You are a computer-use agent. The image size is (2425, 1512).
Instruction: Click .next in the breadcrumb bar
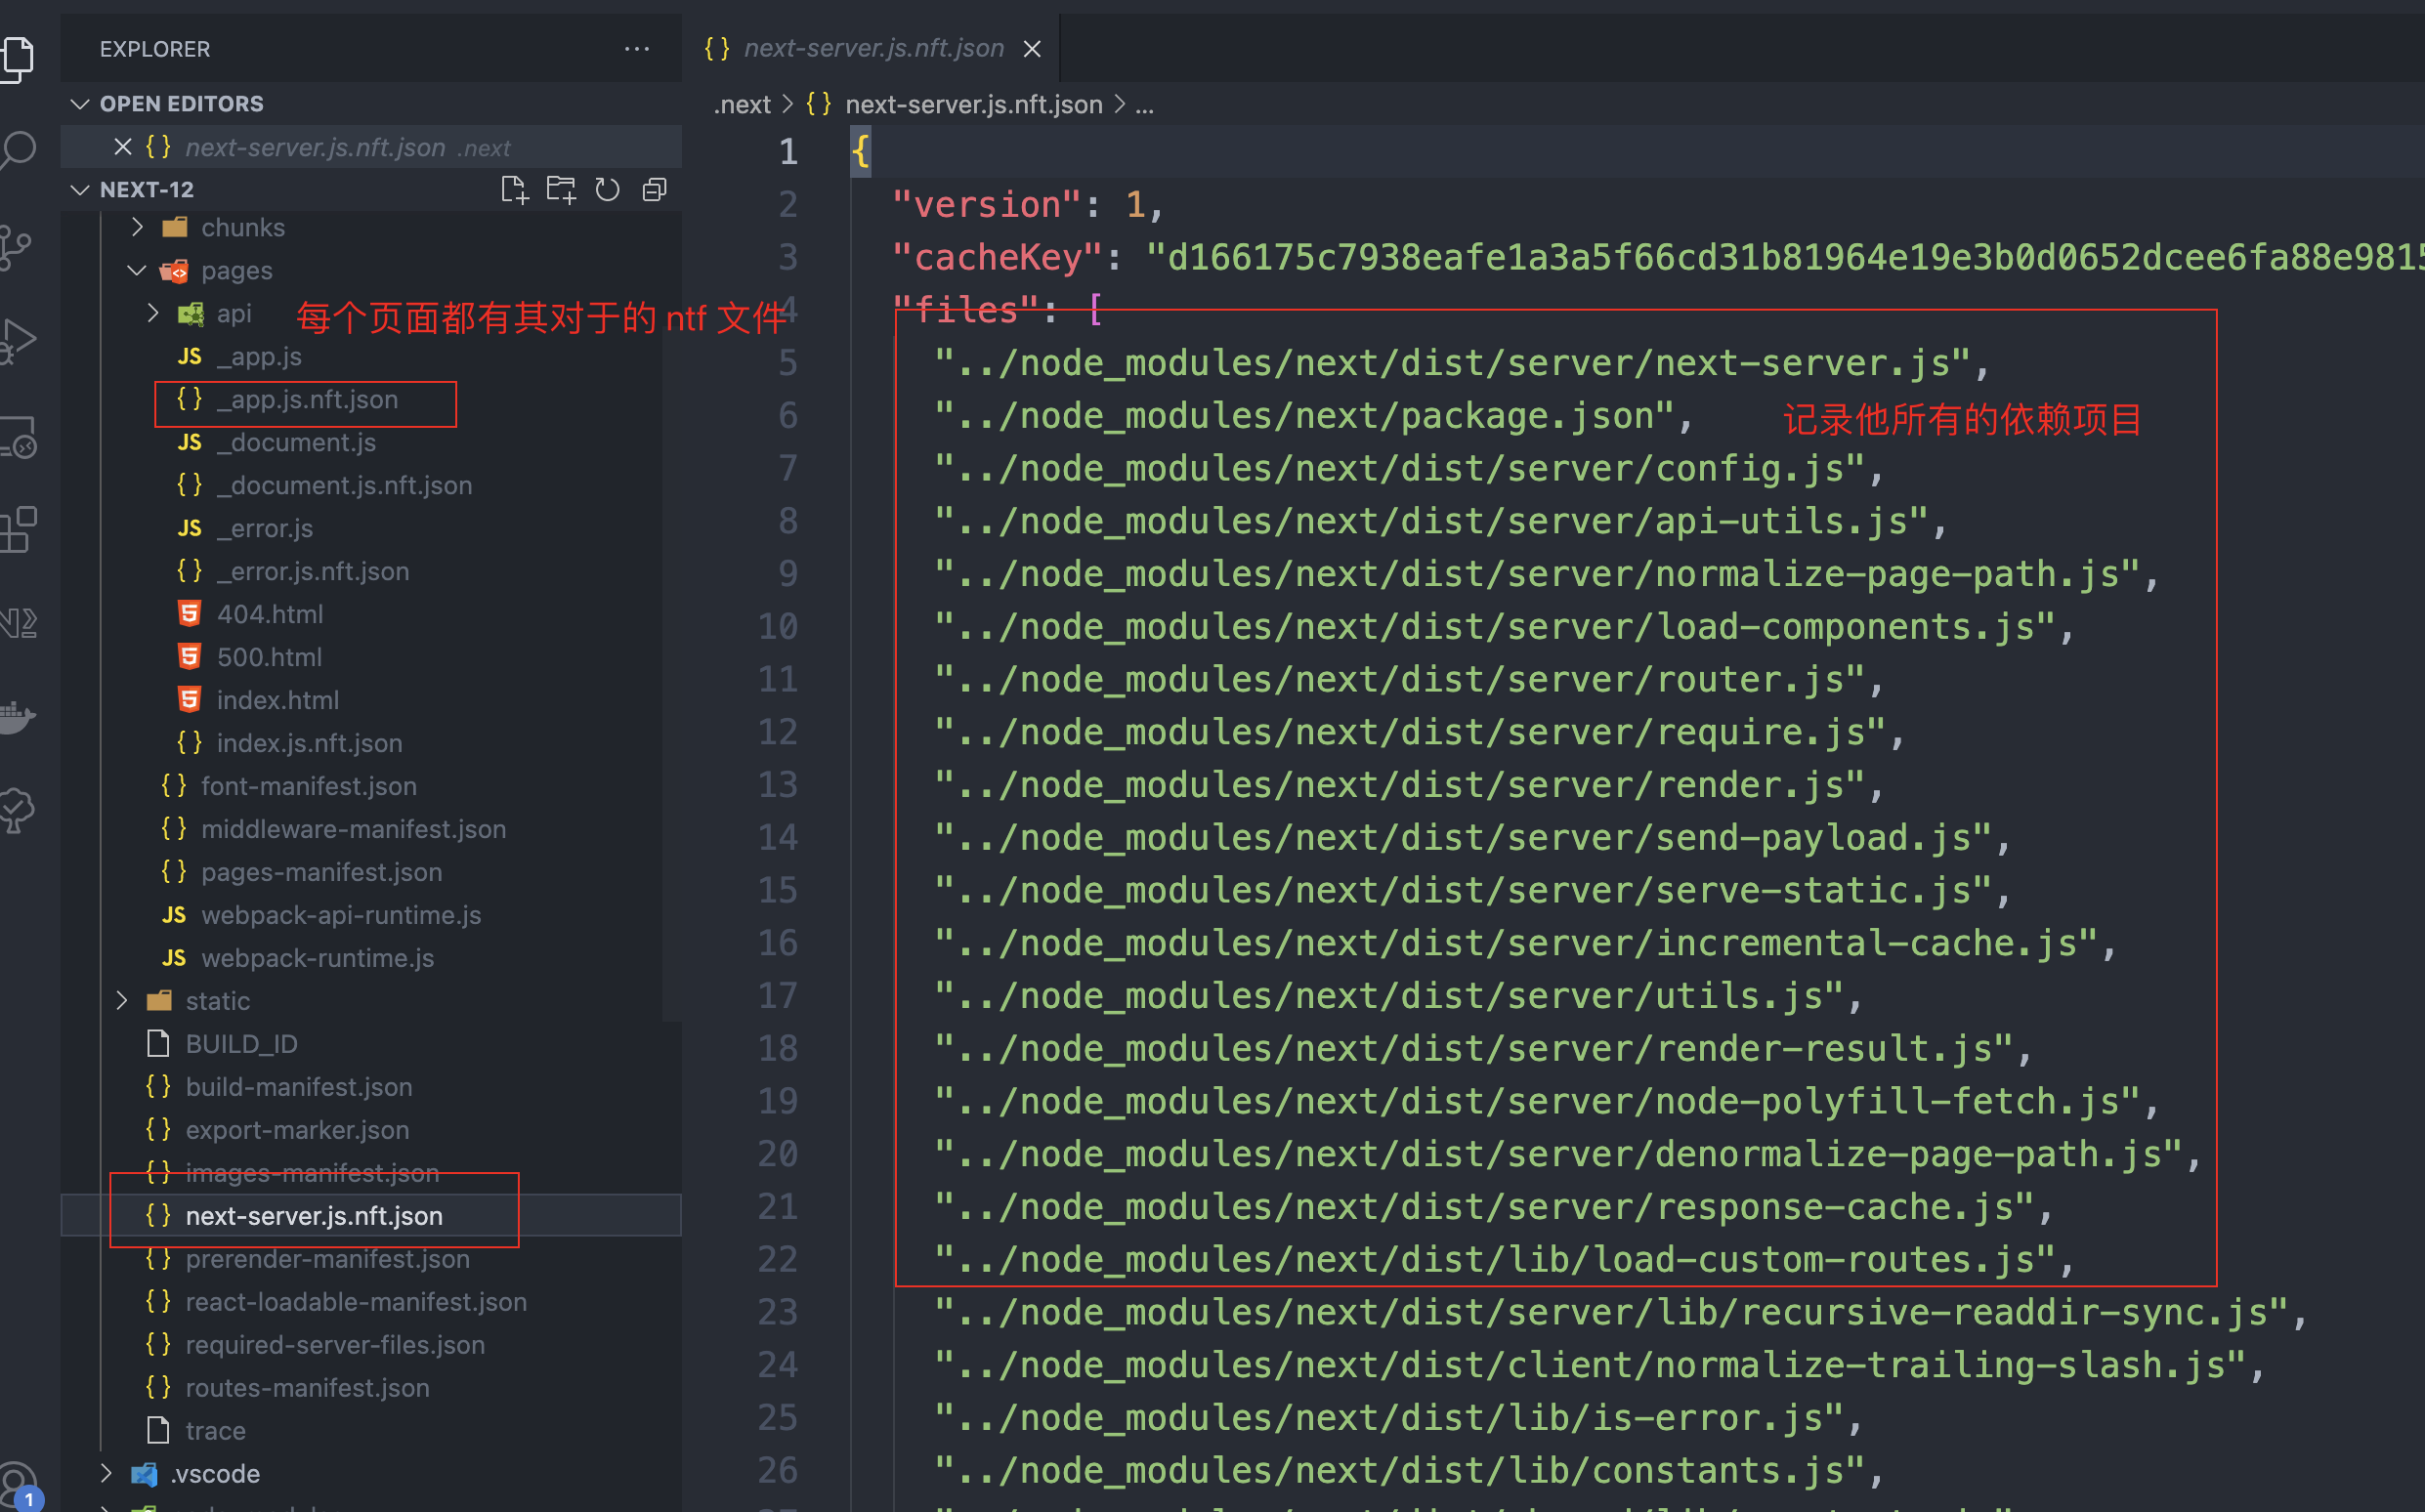tap(741, 104)
